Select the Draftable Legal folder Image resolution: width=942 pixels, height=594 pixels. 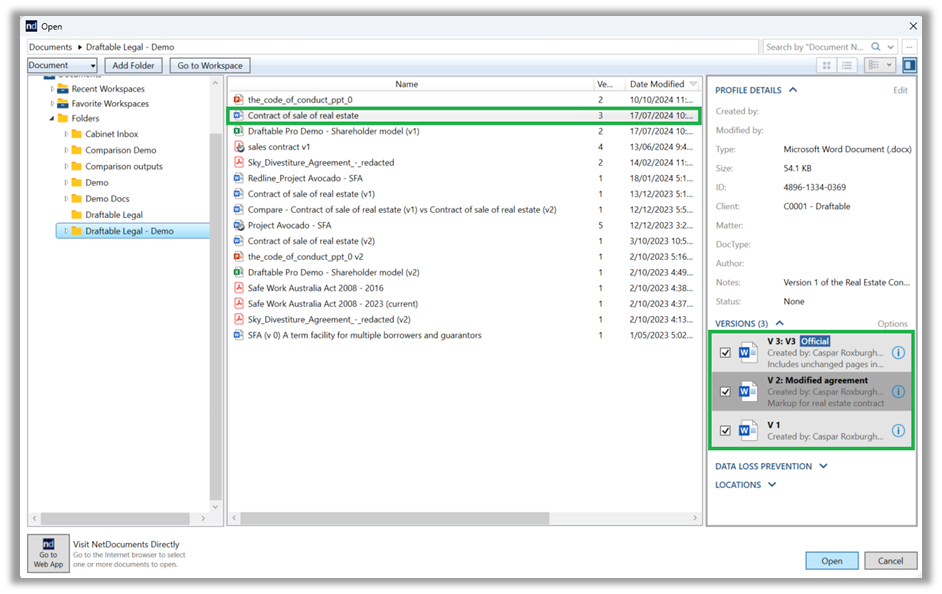pos(114,214)
